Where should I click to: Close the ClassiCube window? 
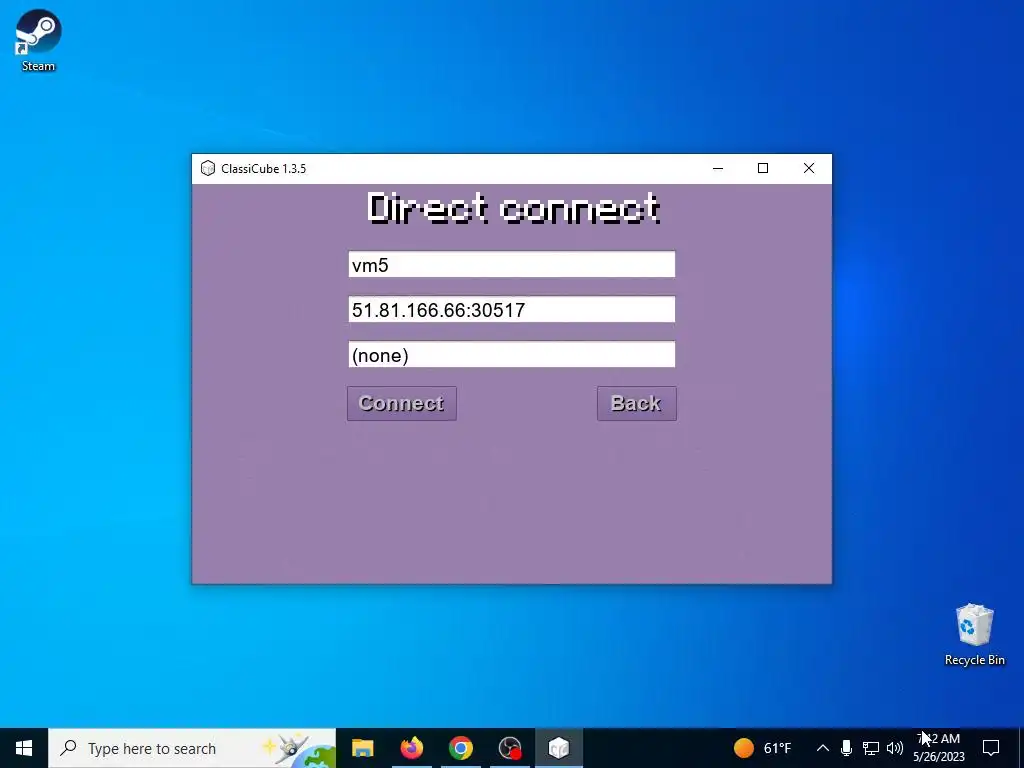[x=808, y=168]
